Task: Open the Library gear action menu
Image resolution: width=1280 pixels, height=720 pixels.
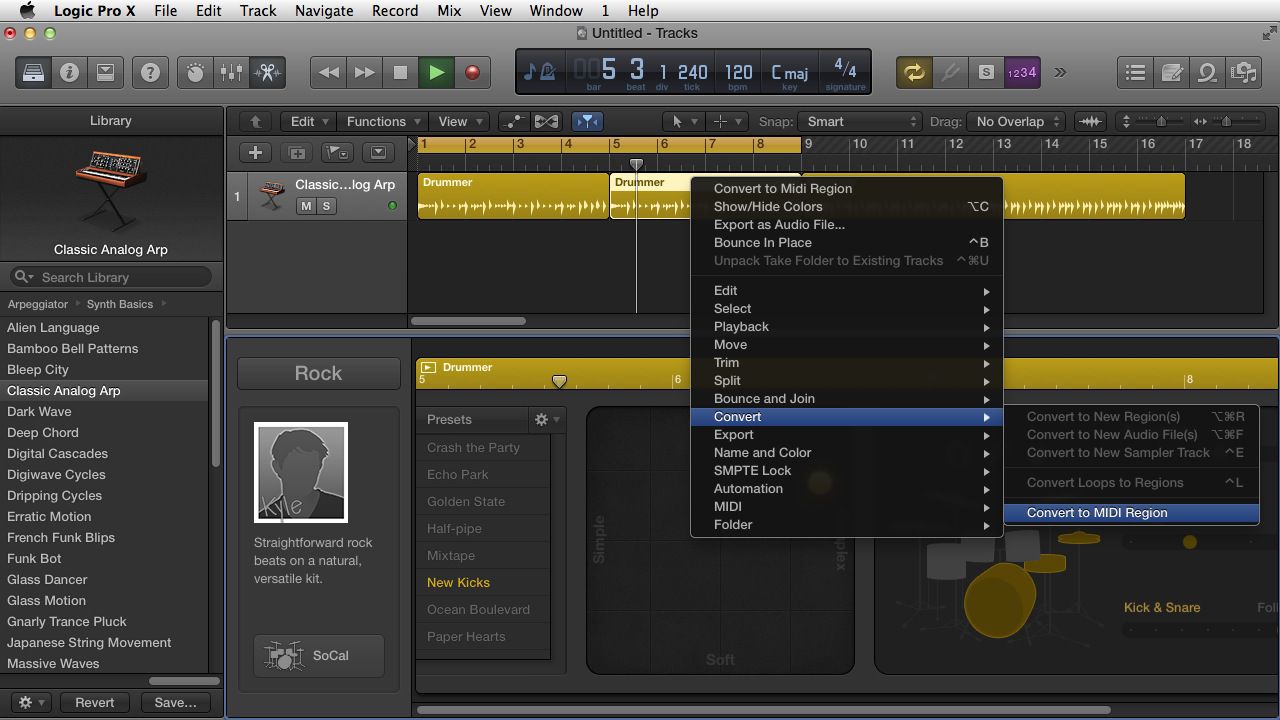Action: click(31, 702)
